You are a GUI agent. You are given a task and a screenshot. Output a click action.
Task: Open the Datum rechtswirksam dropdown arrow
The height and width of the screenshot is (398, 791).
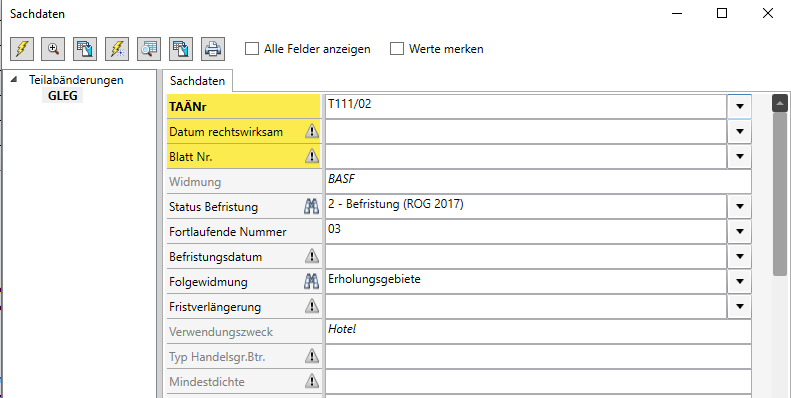click(740, 132)
